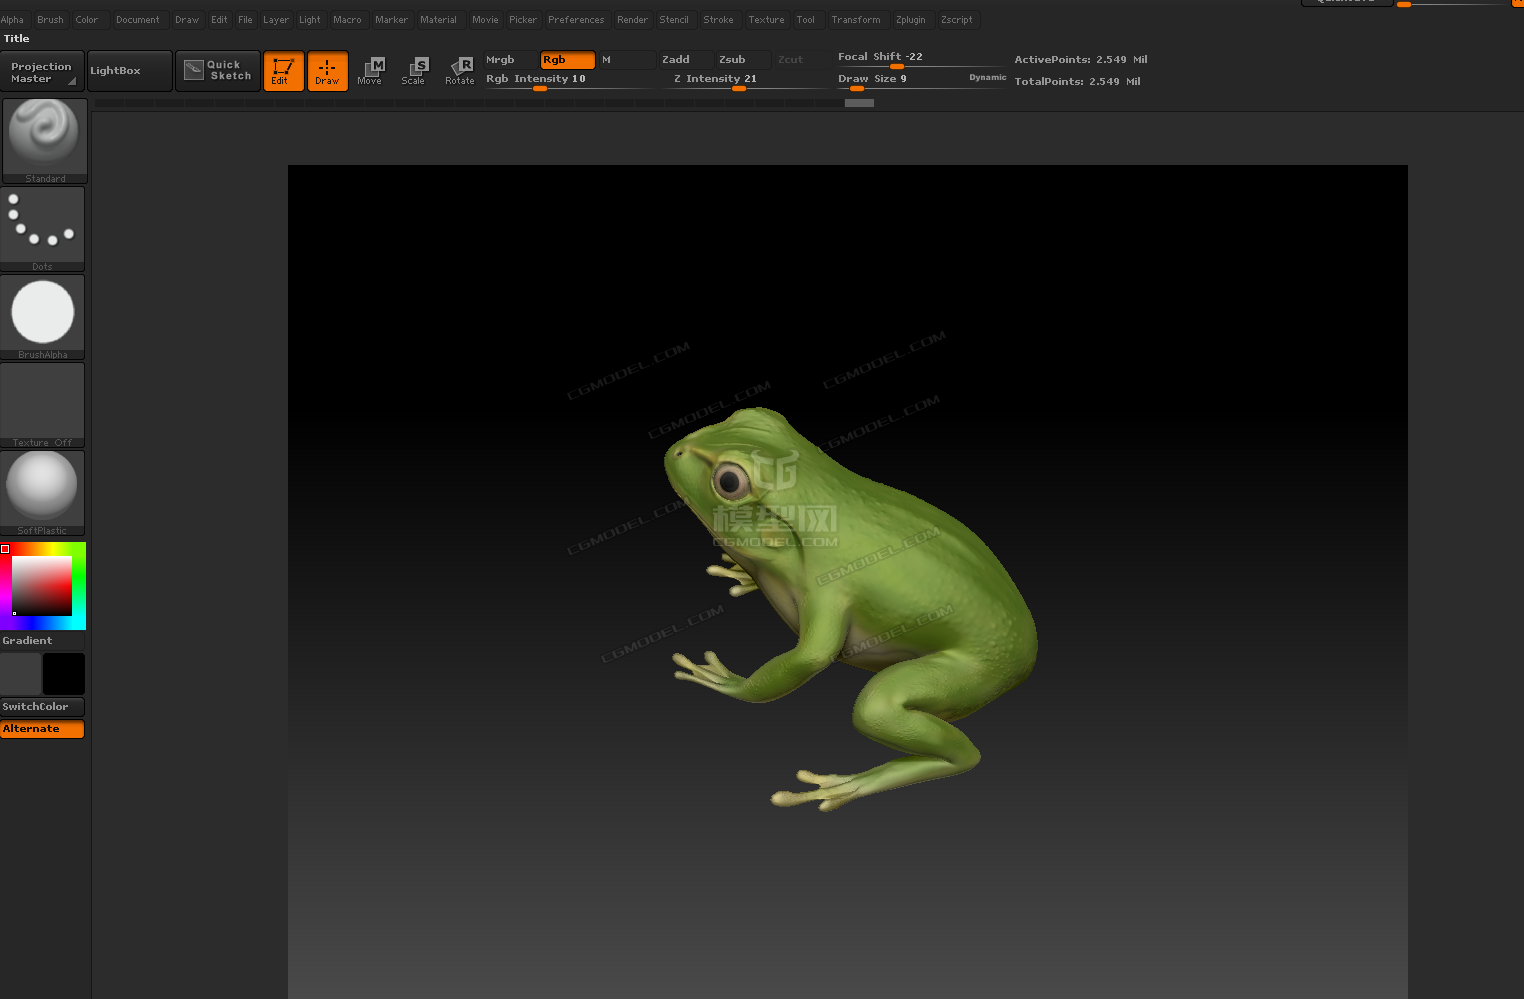Click the TotalPoints 2.549 Mil readout
This screenshot has width=1524, height=999.
pyautogui.click(x=1077, y=82)
